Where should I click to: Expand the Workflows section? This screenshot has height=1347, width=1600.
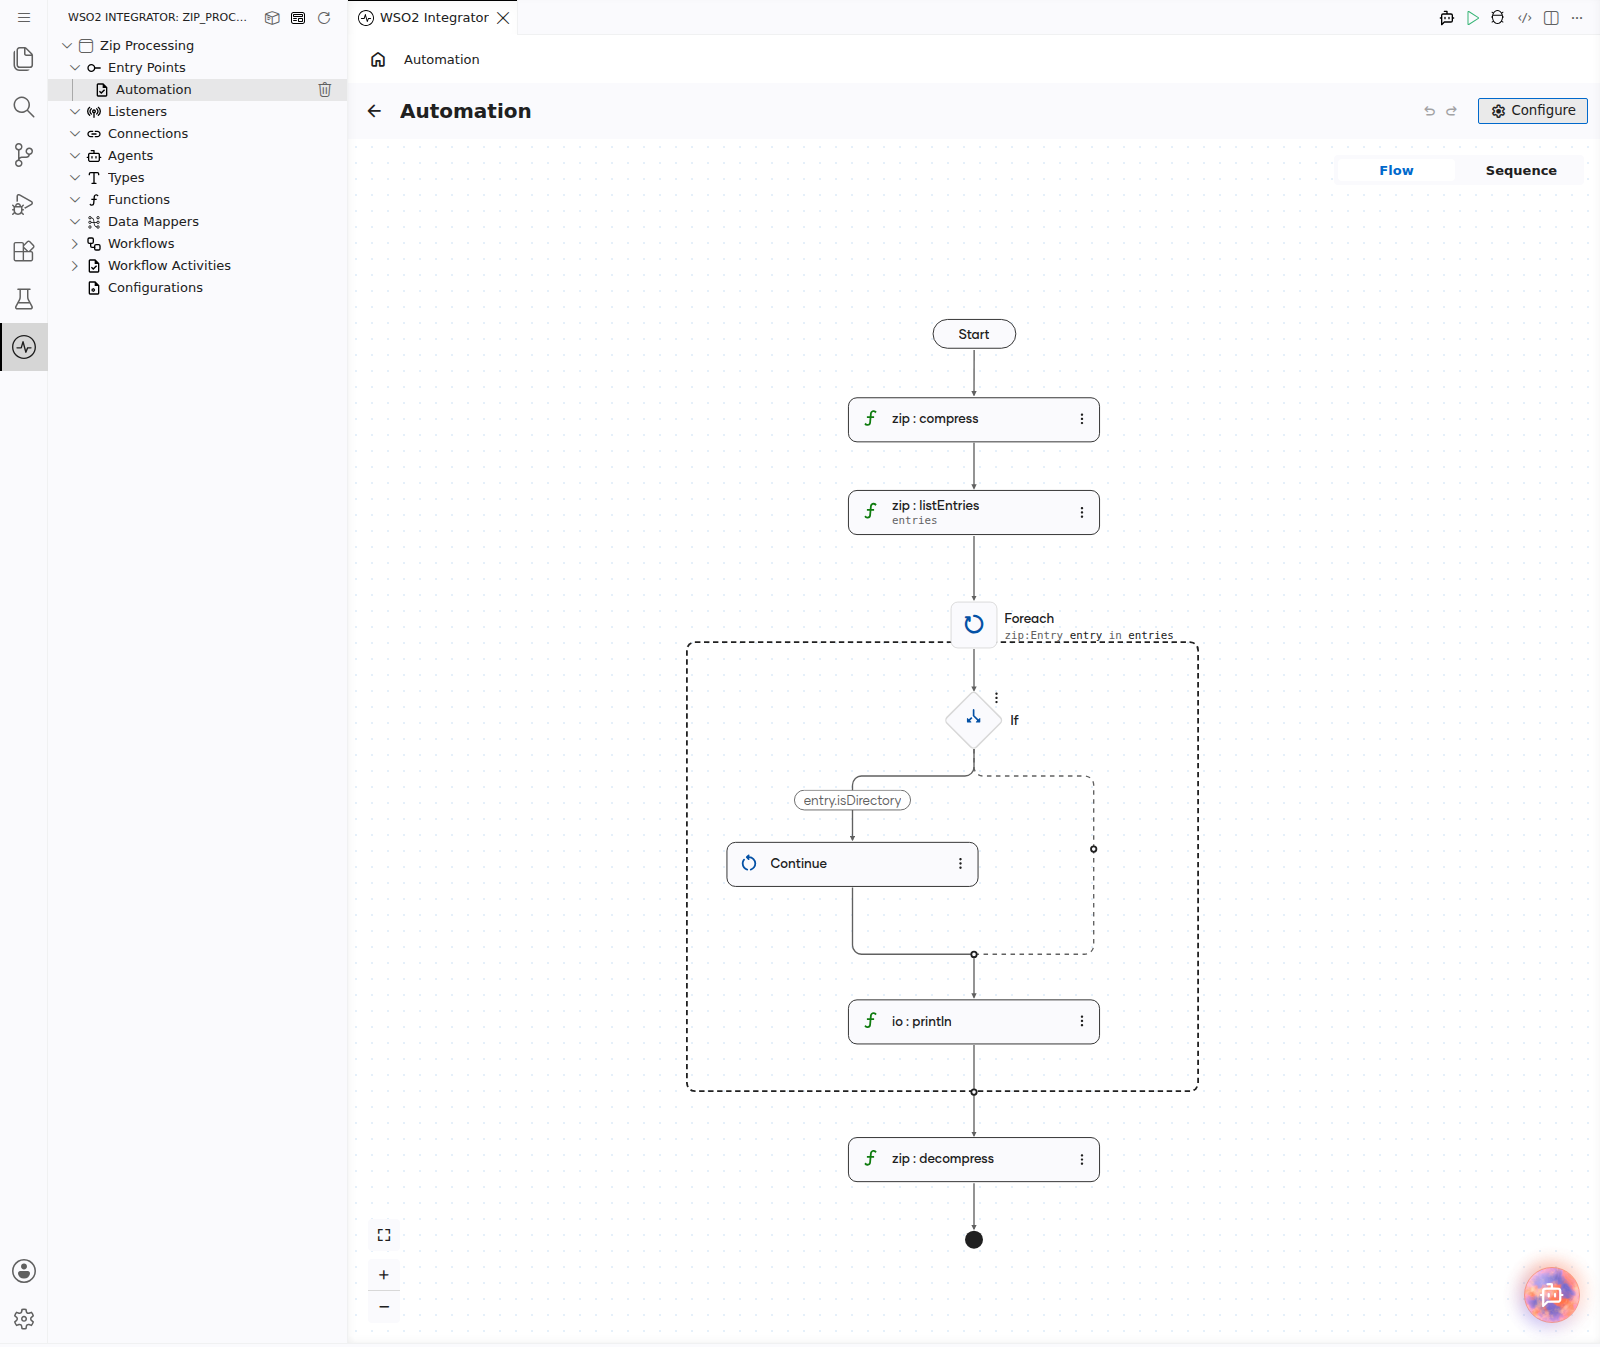pyautogui.click(x=75, y=244)
